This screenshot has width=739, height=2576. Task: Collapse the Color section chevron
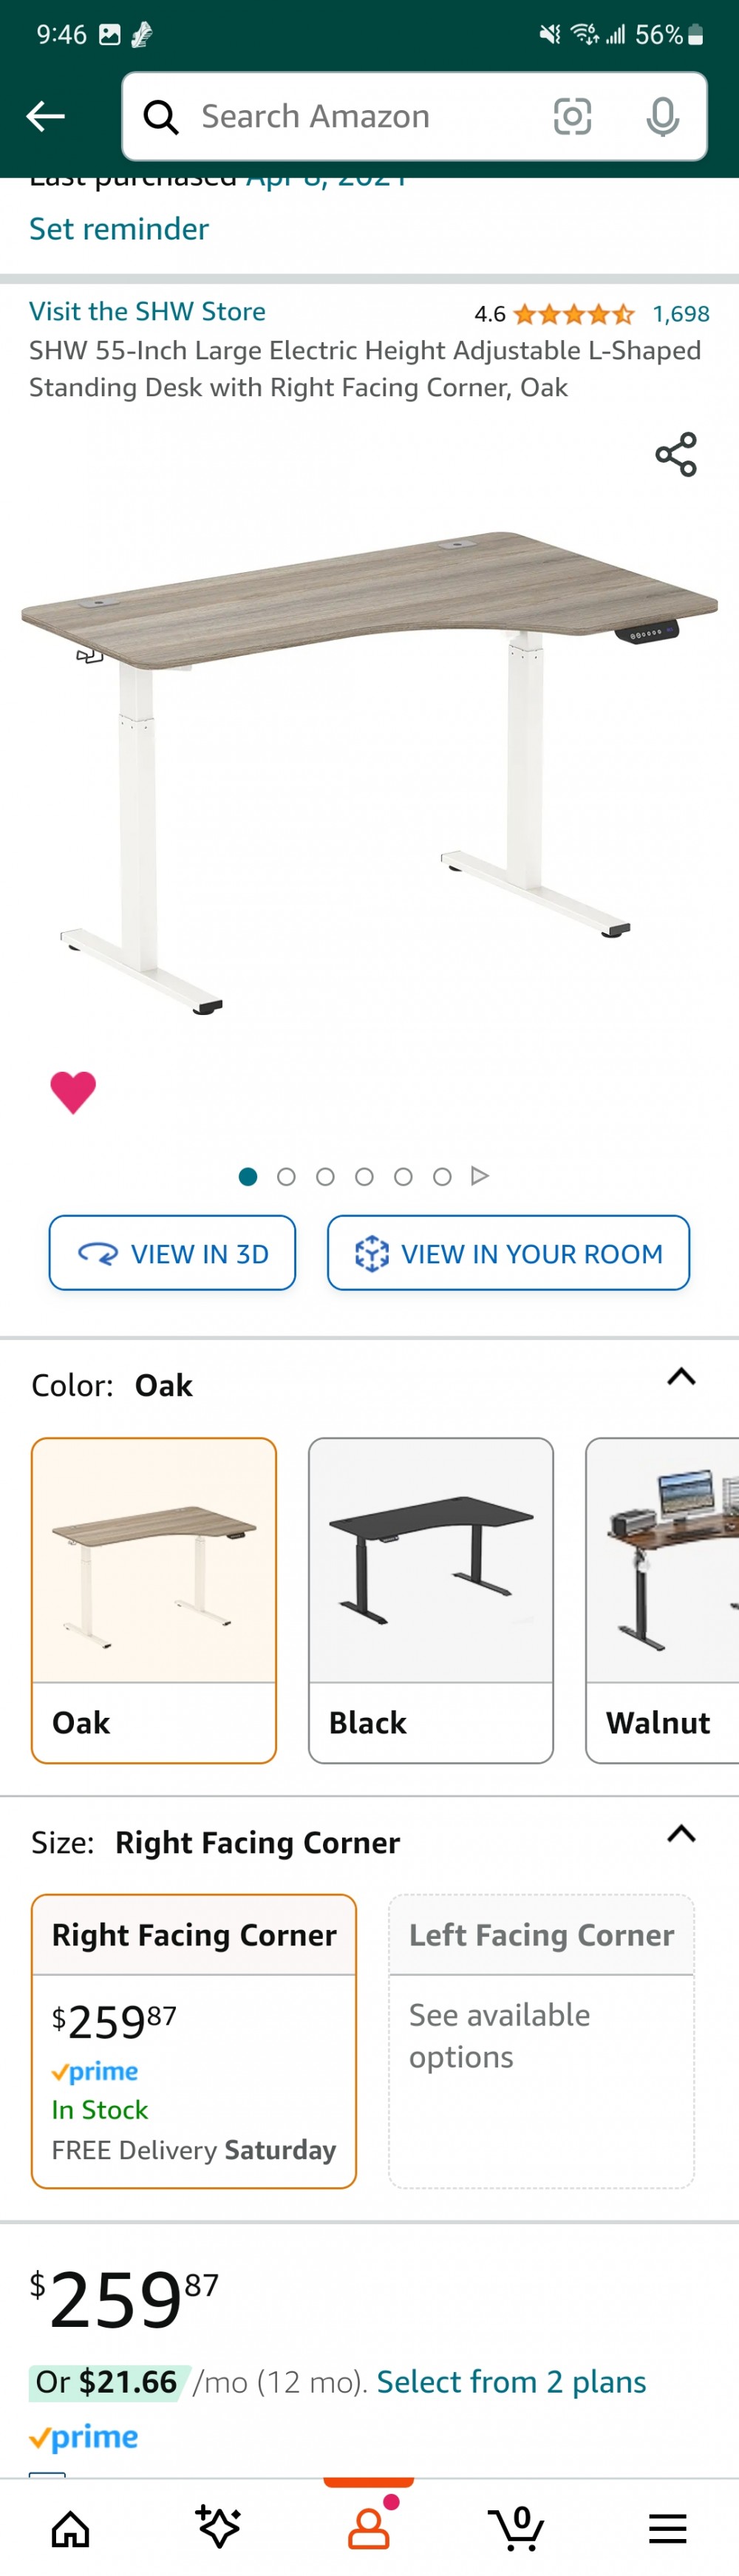681,1377
